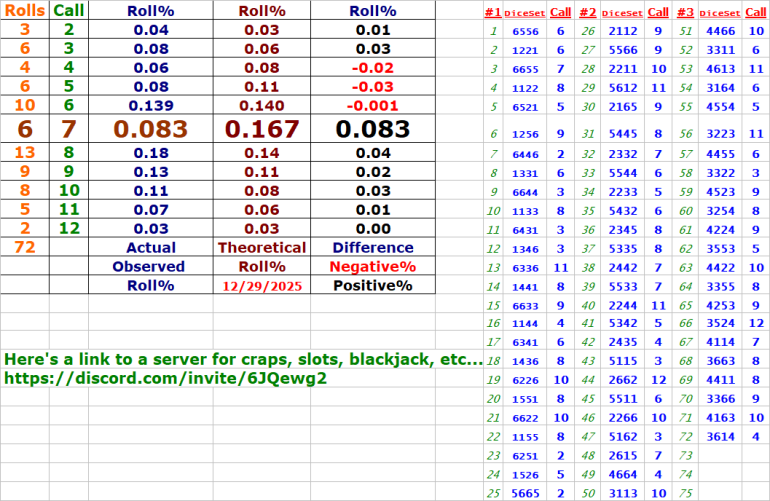The image size is (770, 501).
Task: Click the red -0.001 difference cell
Action: point(372,105)
